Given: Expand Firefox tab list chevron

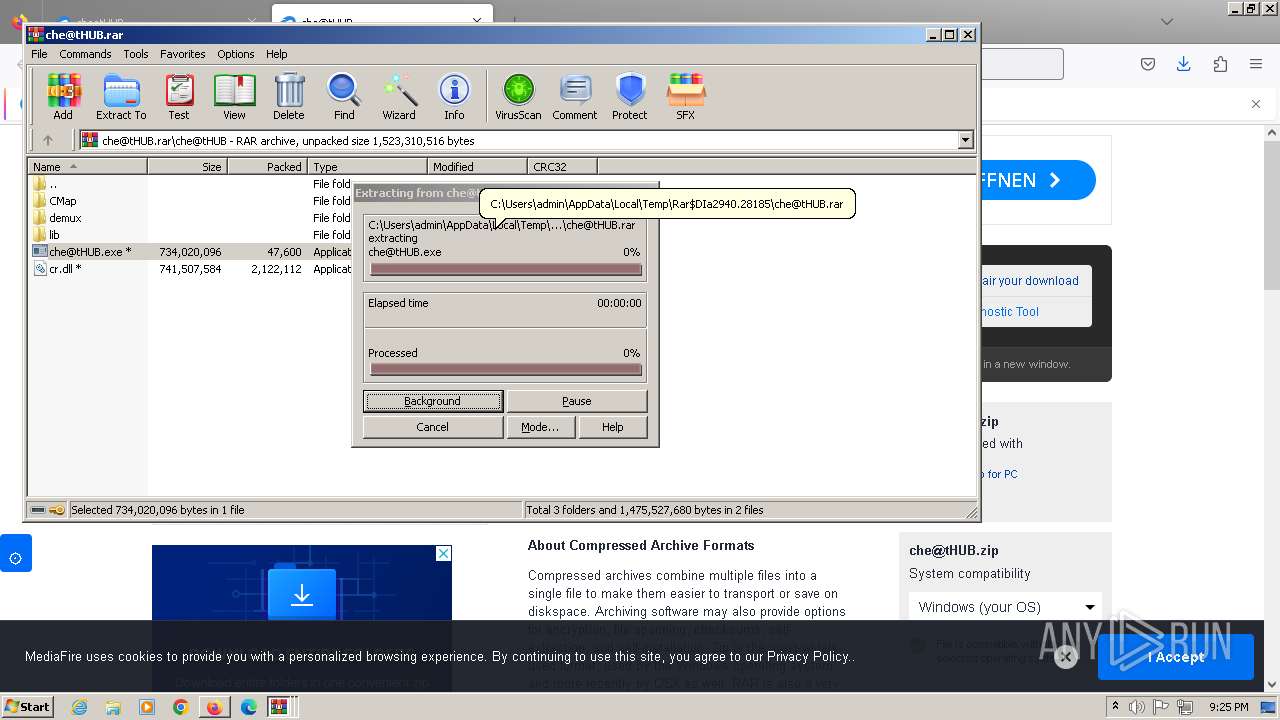Looking at the screenshot, I should pos(1167,21).
